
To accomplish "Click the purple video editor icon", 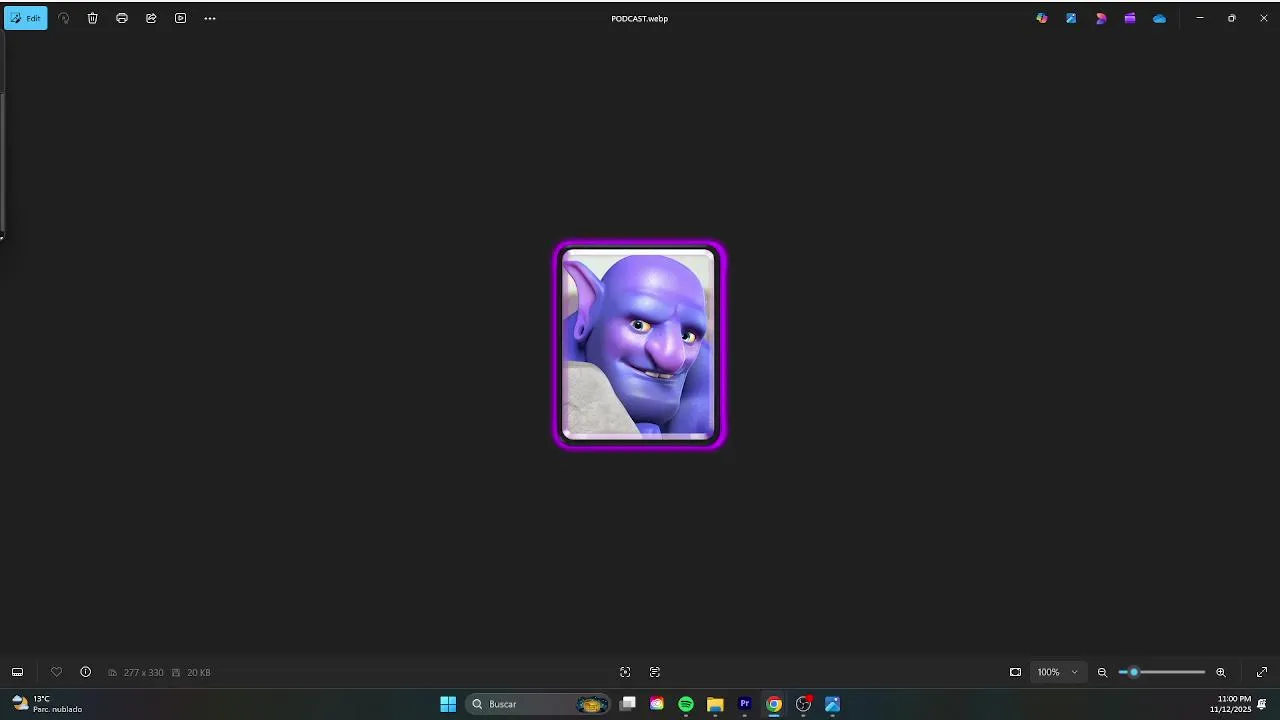I will click(x=1130, y=18).
